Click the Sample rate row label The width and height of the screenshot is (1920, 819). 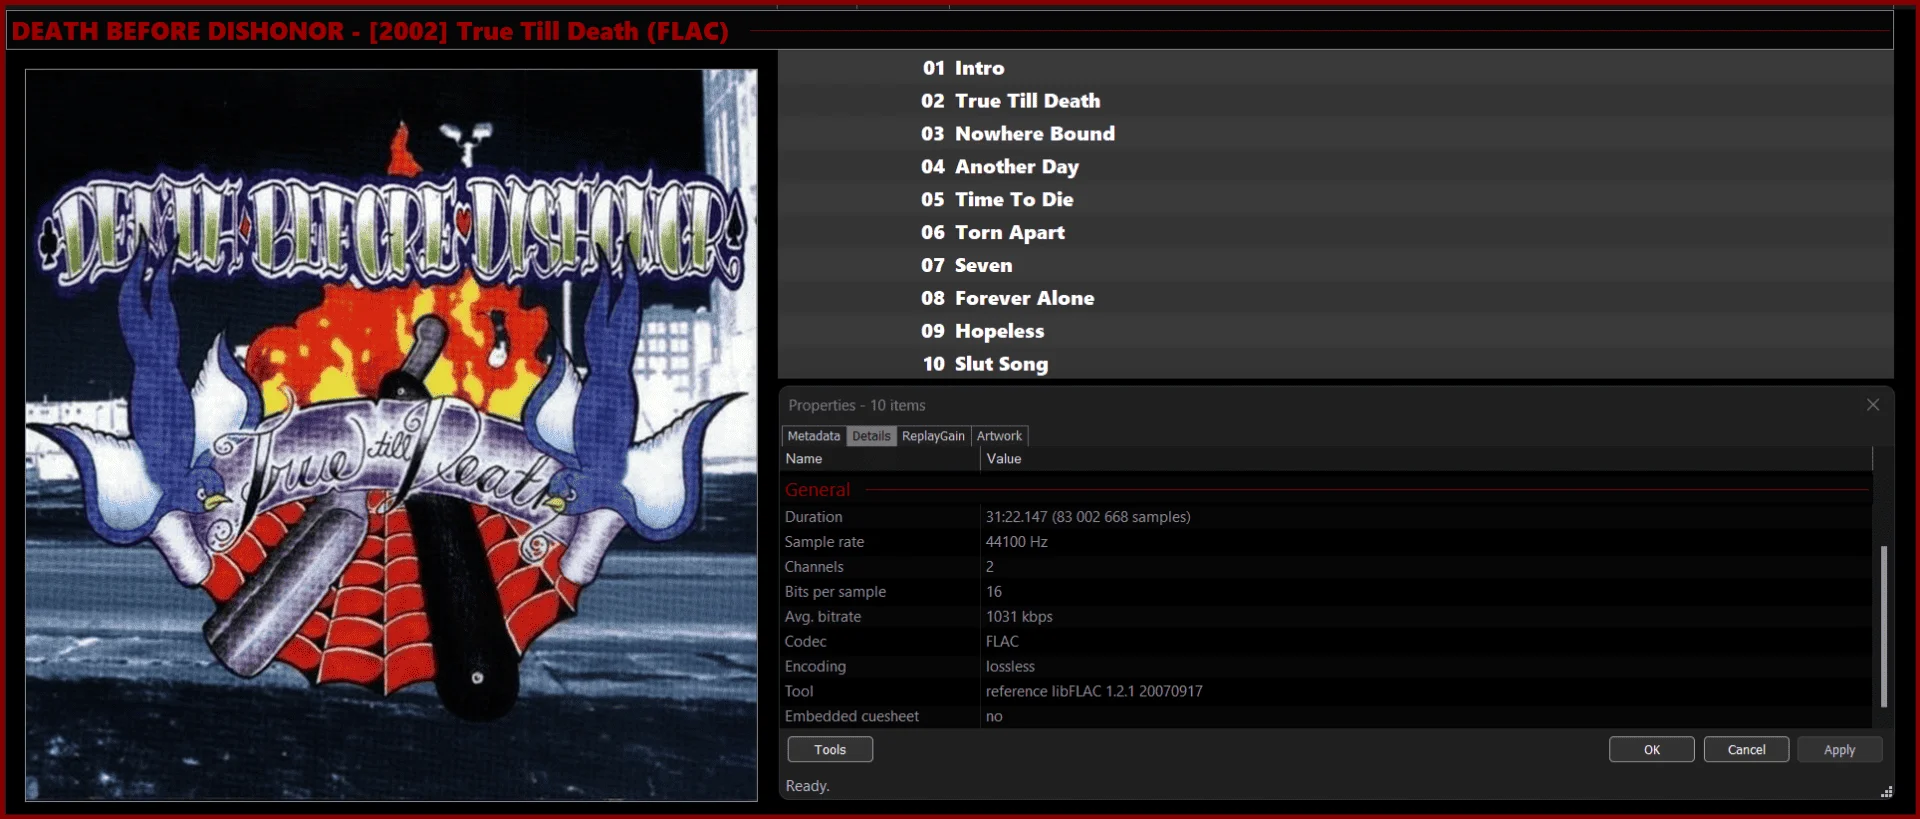click(x=824, y=542)
